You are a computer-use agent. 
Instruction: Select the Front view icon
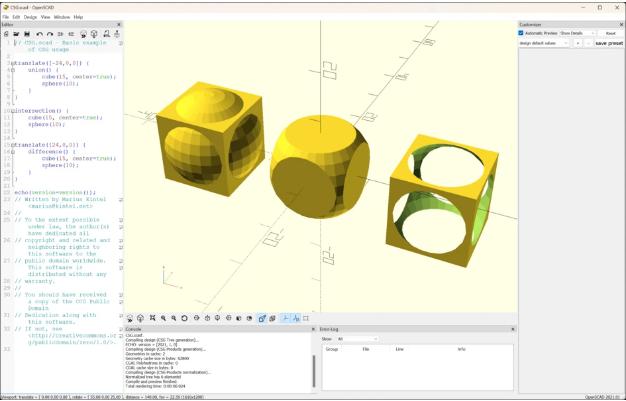coord(239,318)
